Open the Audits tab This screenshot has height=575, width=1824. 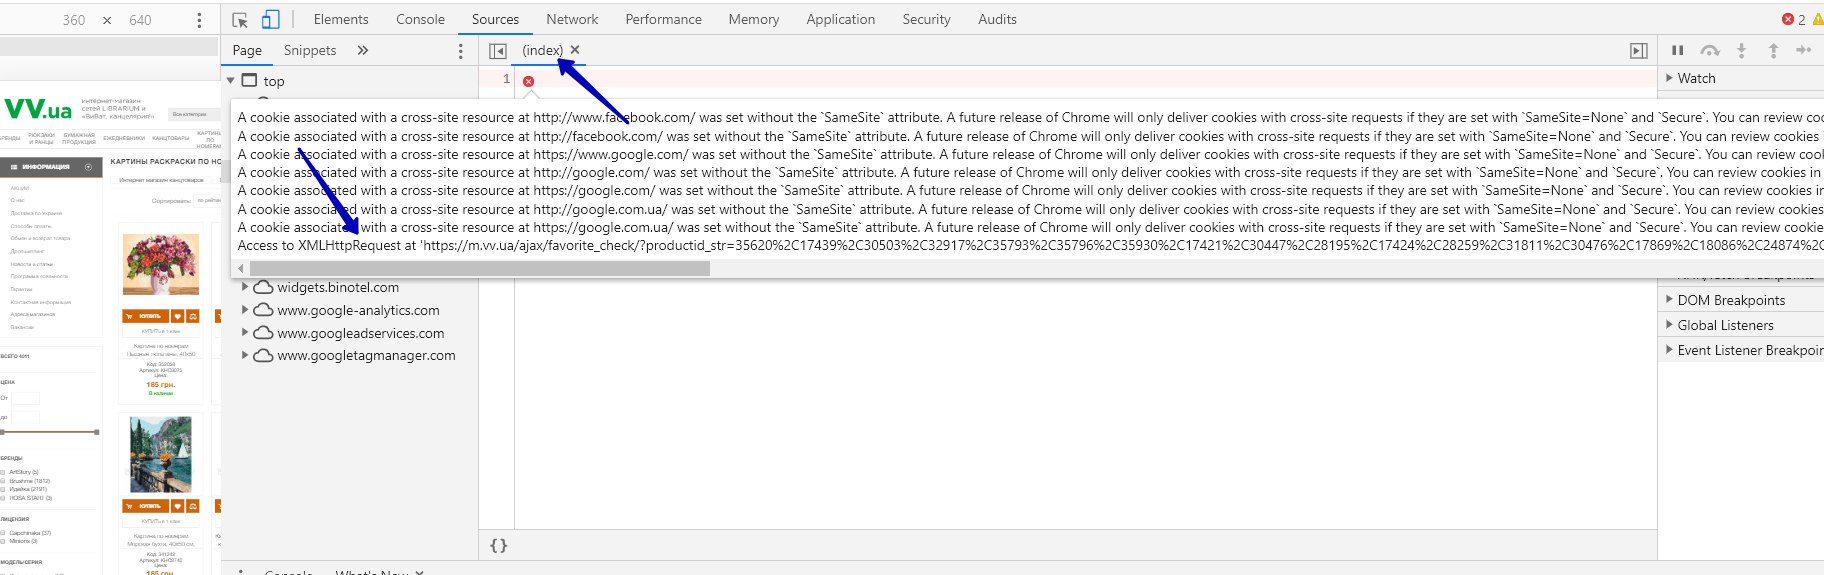(997, 19)
